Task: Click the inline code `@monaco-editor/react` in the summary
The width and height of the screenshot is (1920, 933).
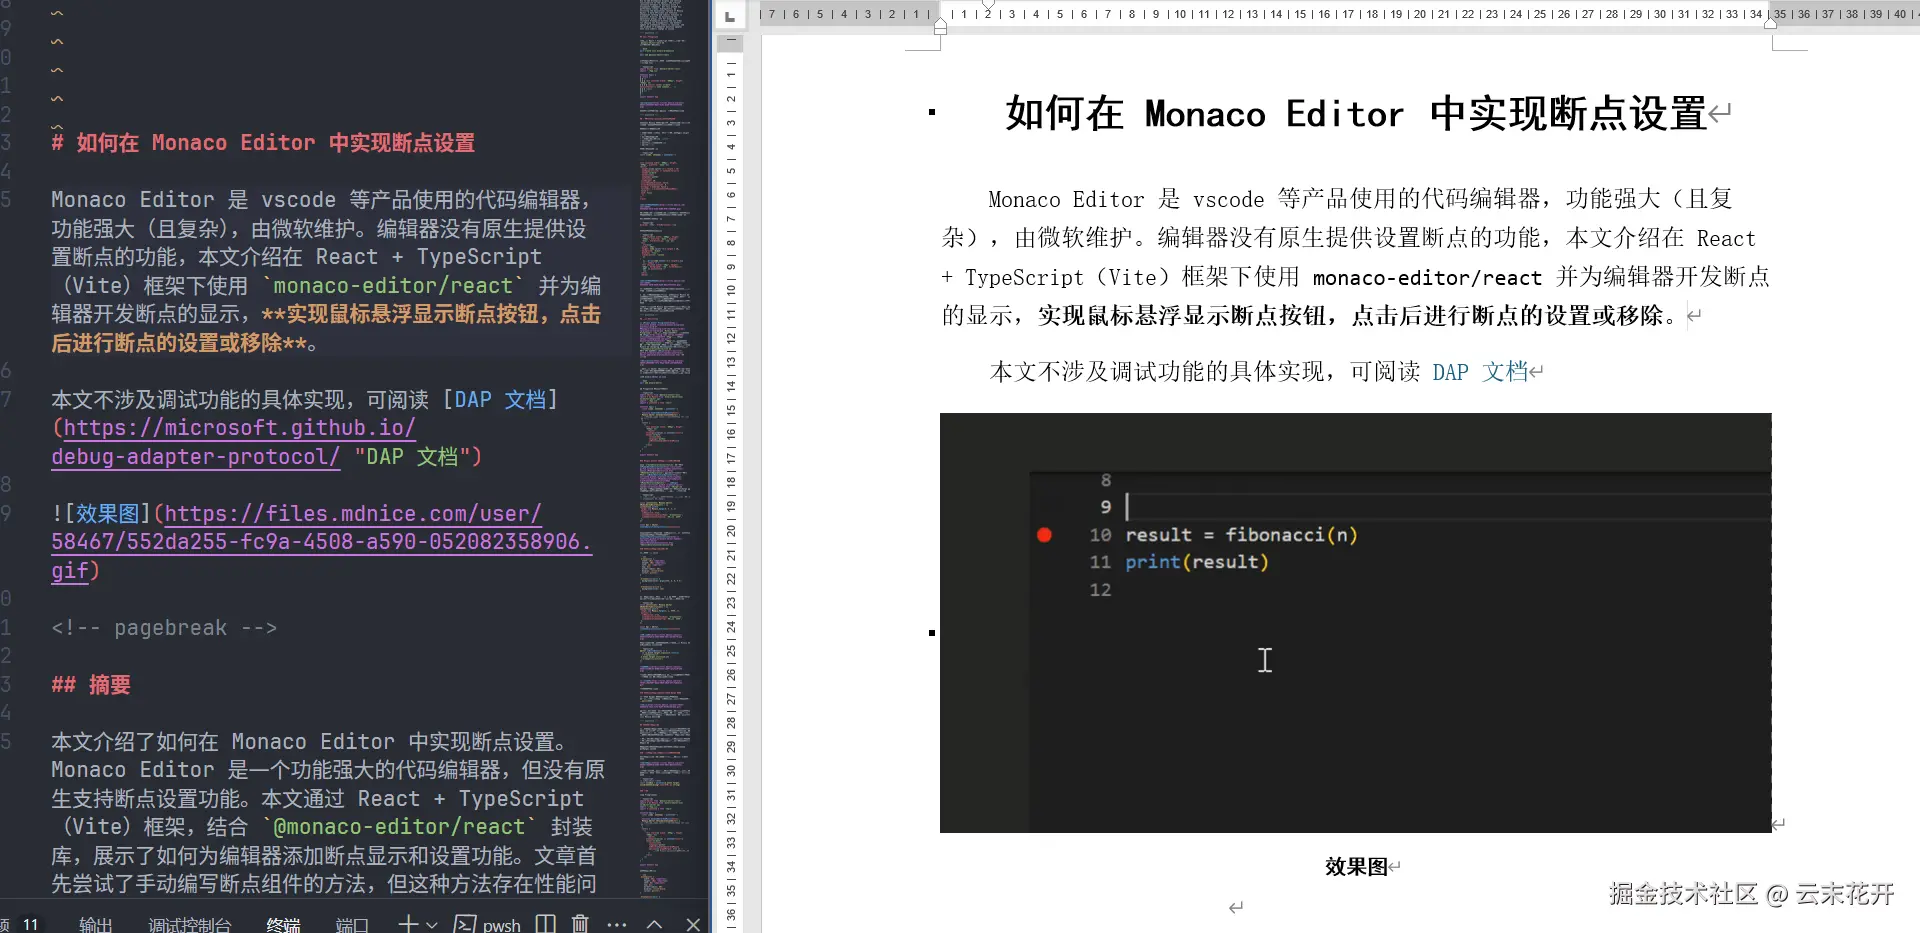Action: coord(399,827)
